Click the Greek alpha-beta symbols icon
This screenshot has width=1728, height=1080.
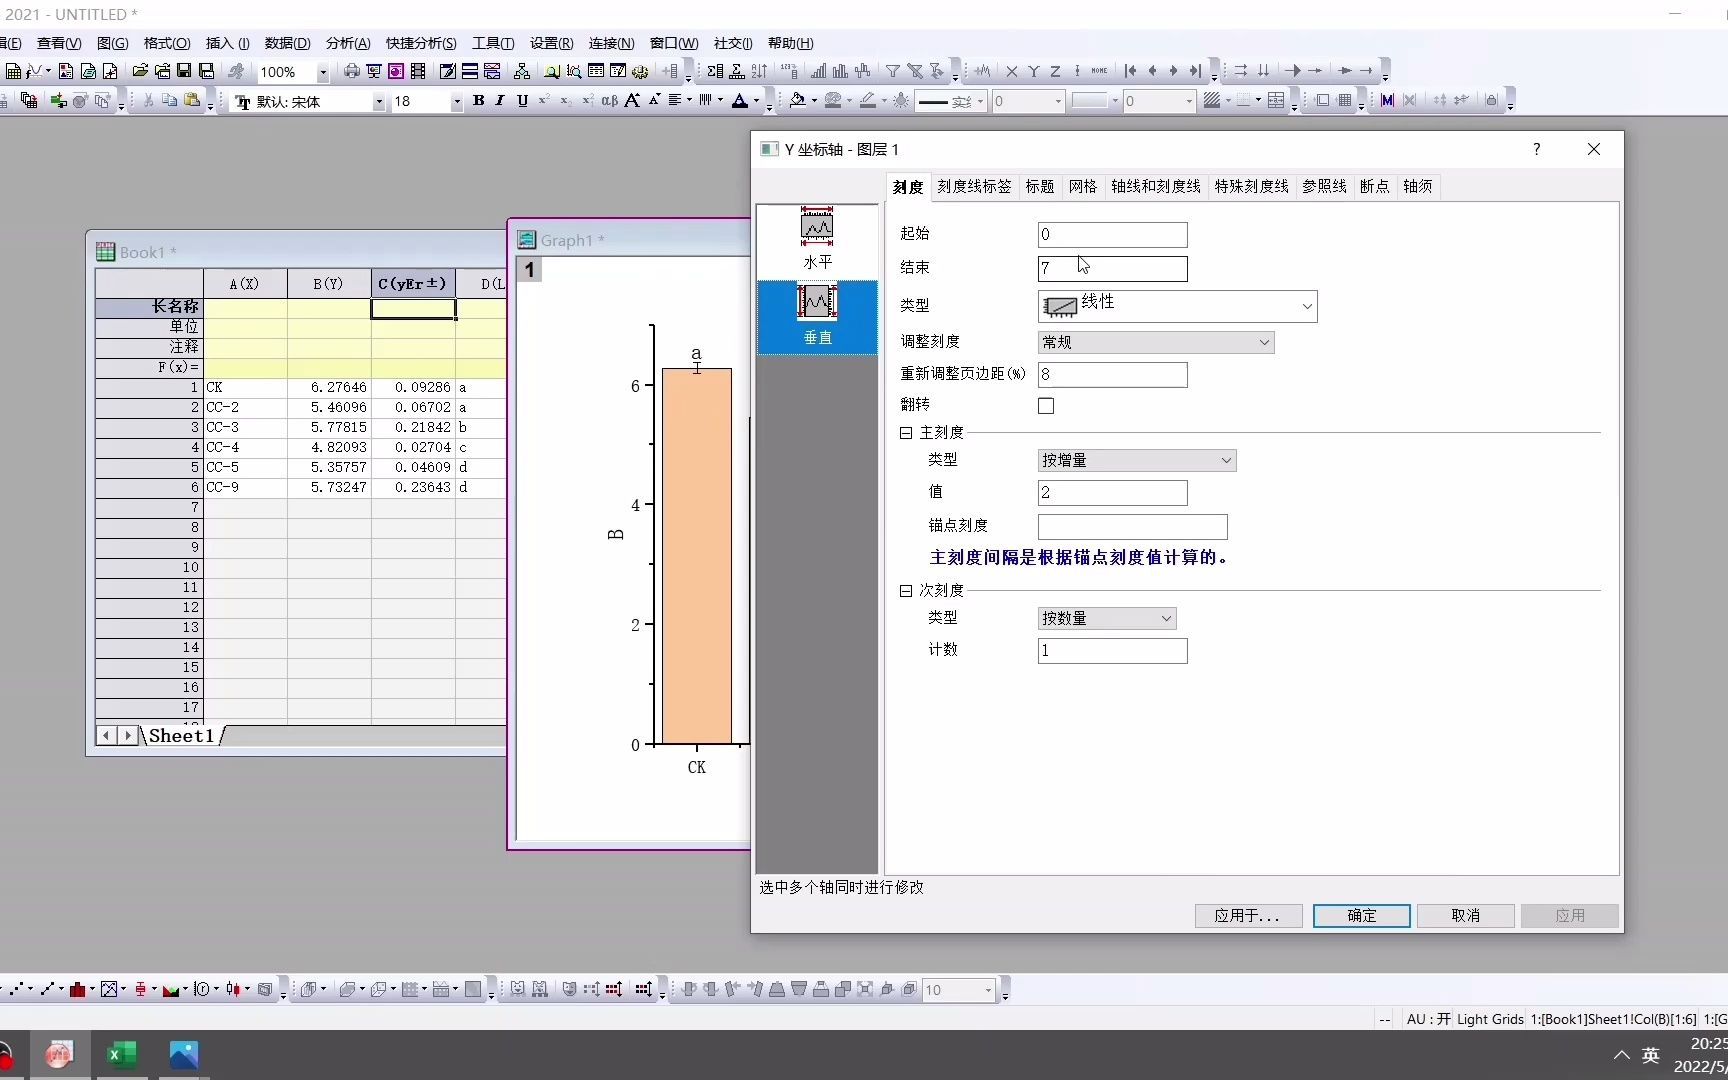[609, 100]
